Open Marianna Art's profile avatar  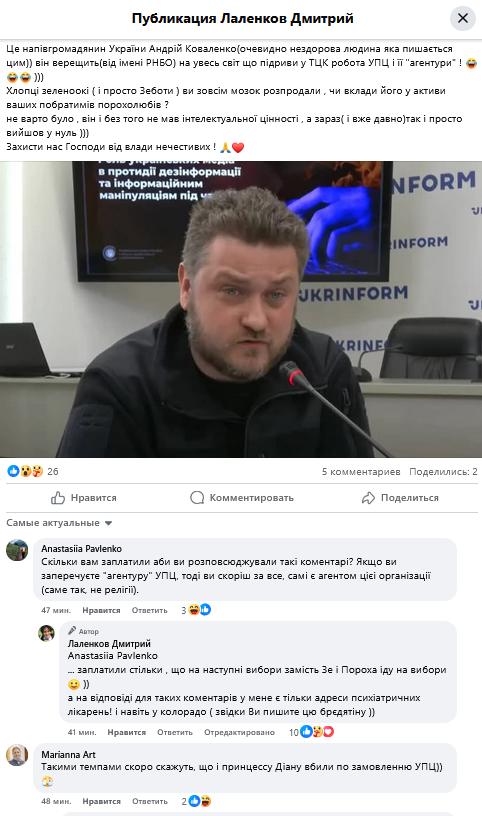click(x=17, y=755)
